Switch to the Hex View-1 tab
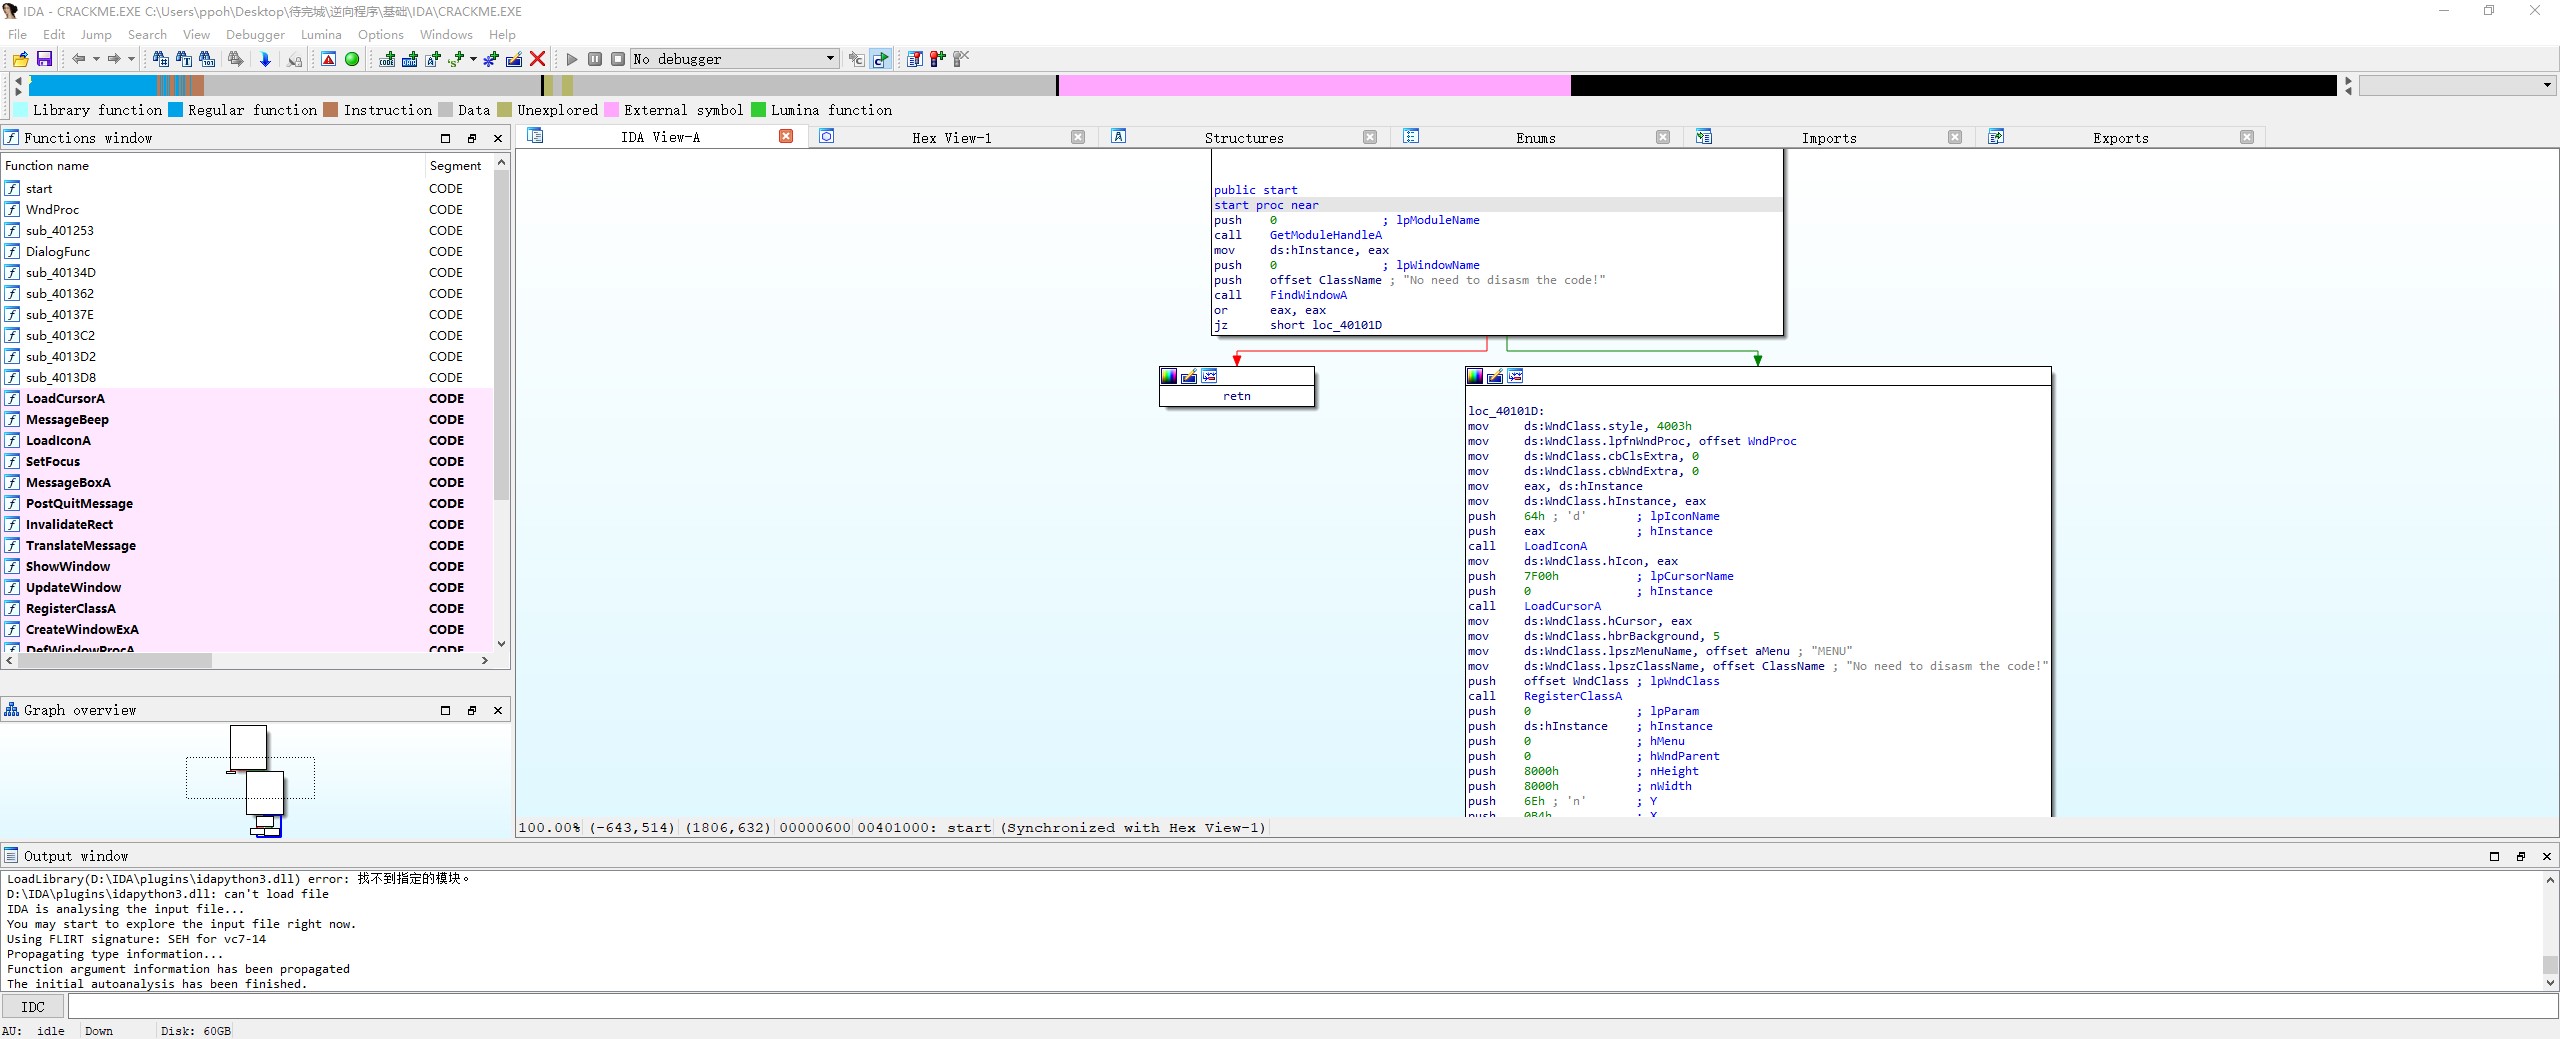The height and width of the screenshot is (1039, 2560). pyautogui.click(x=951, y=138)
